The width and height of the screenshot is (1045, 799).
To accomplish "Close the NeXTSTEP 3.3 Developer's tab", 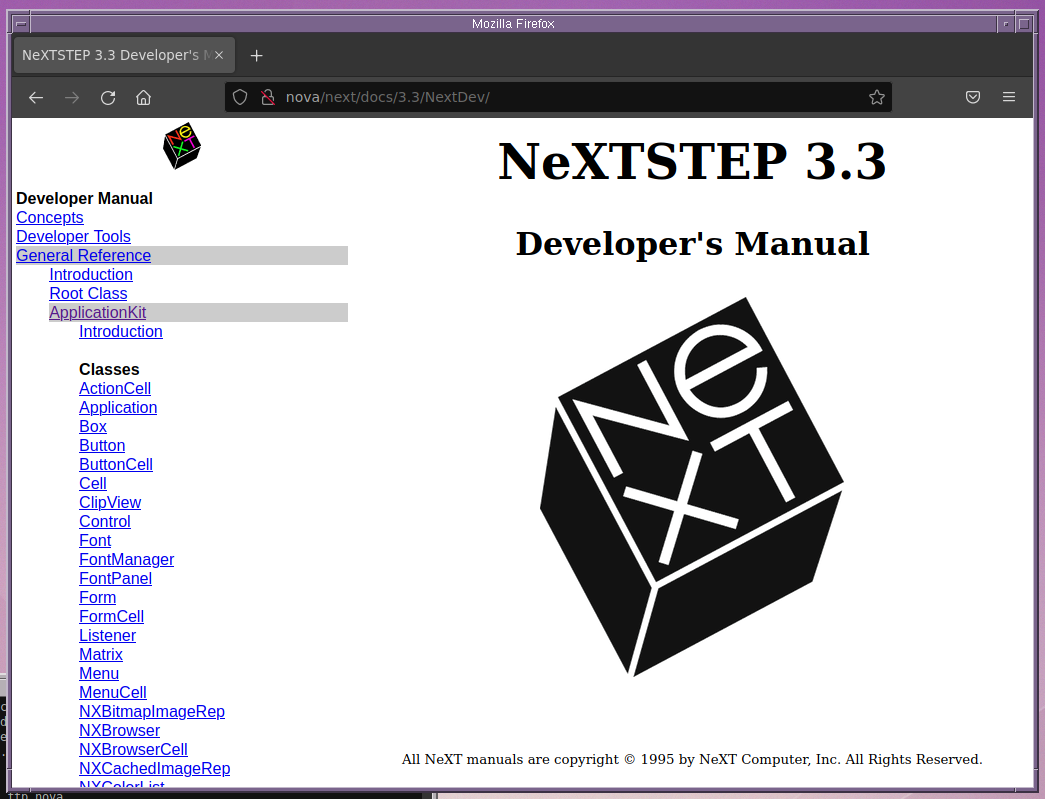I will pos(219,55).
